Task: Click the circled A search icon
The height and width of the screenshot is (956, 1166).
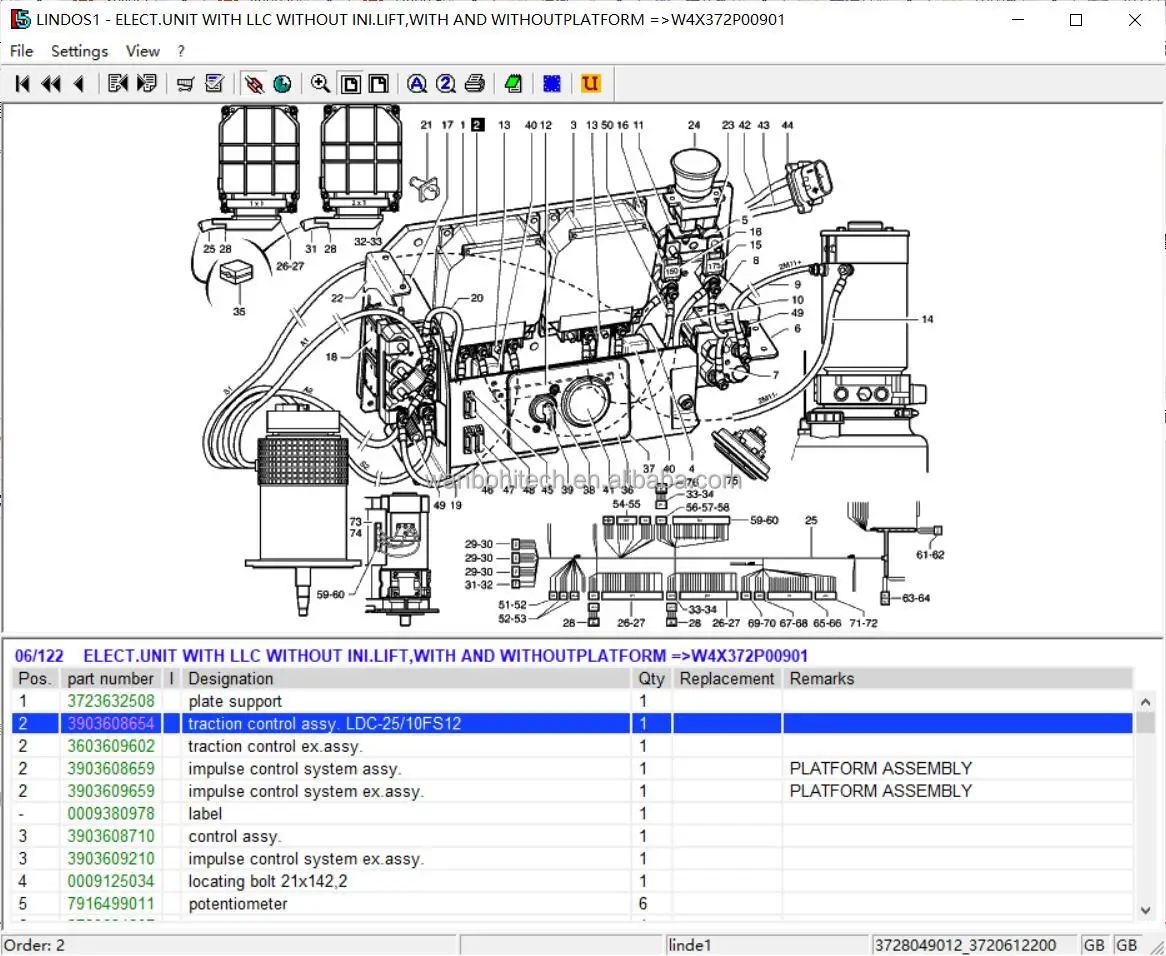Action: pos(417,84)
